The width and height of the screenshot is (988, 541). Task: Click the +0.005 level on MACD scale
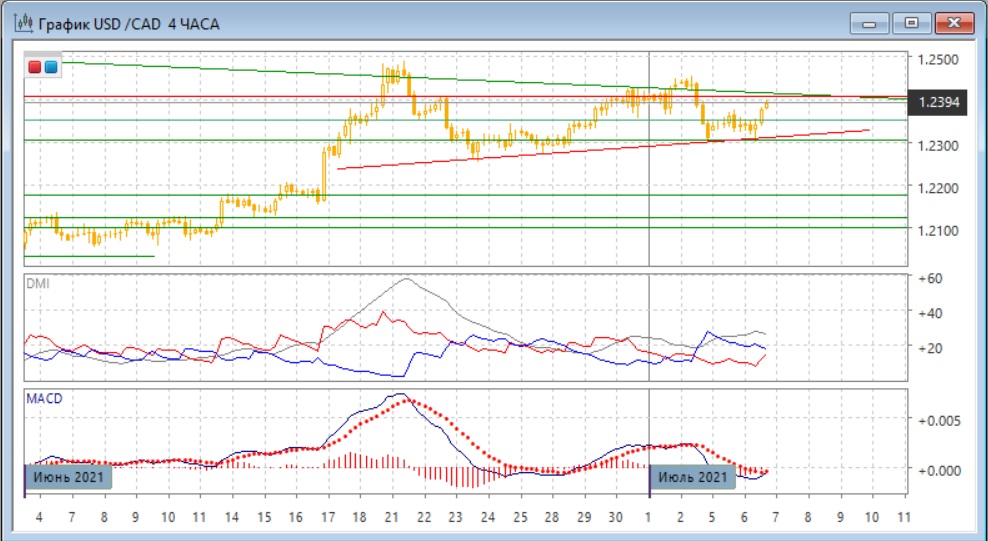click(936, 420)
